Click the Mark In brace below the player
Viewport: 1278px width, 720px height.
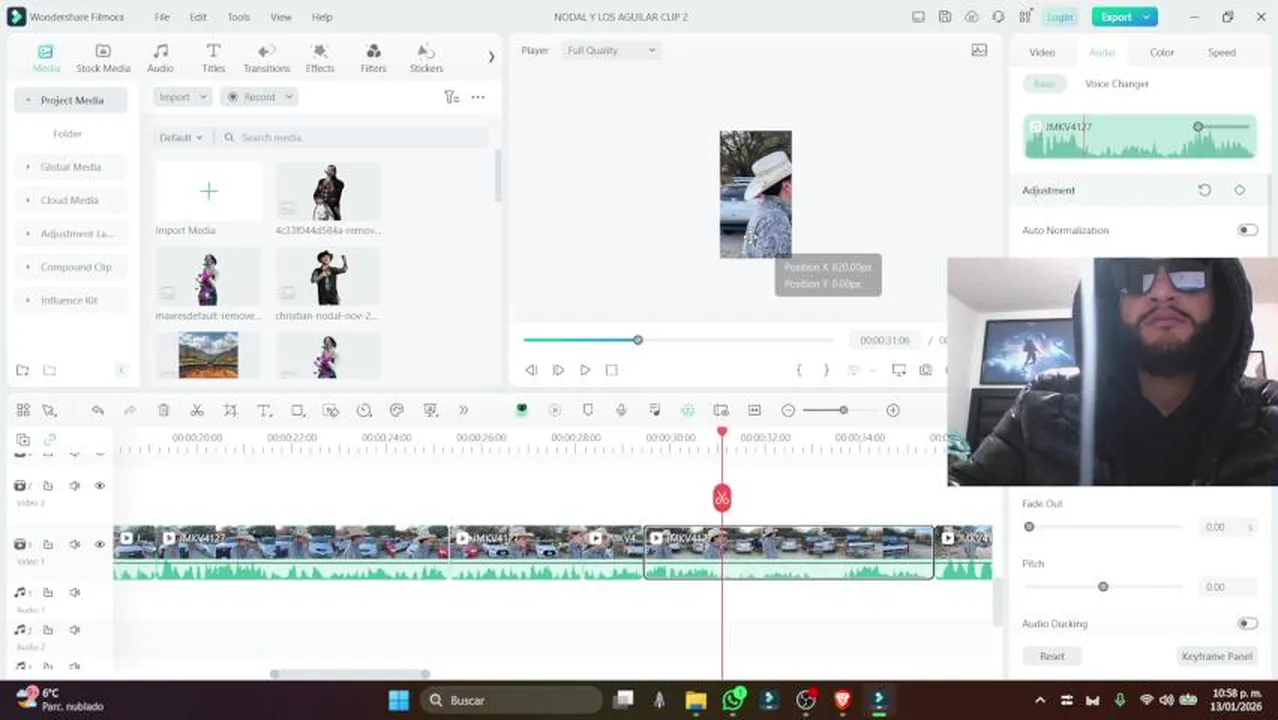click(x=799, y=370)
